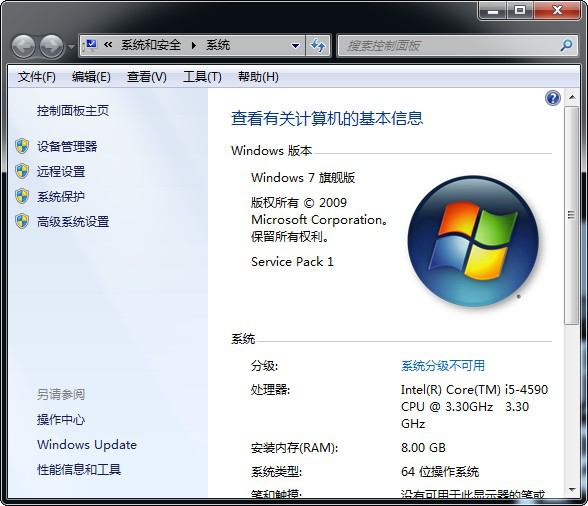Click the Forward navigation arrow
Viewport: 588px width, 506px height.
(51, 47)
